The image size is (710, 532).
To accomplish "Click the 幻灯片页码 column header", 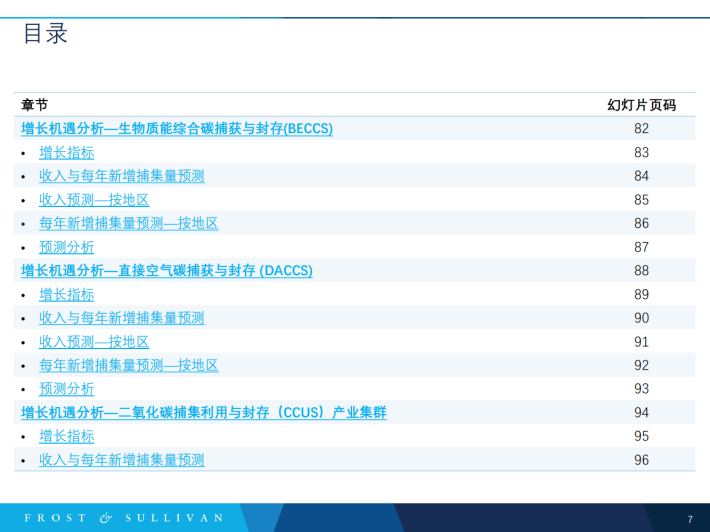I will tap(641, 105).
